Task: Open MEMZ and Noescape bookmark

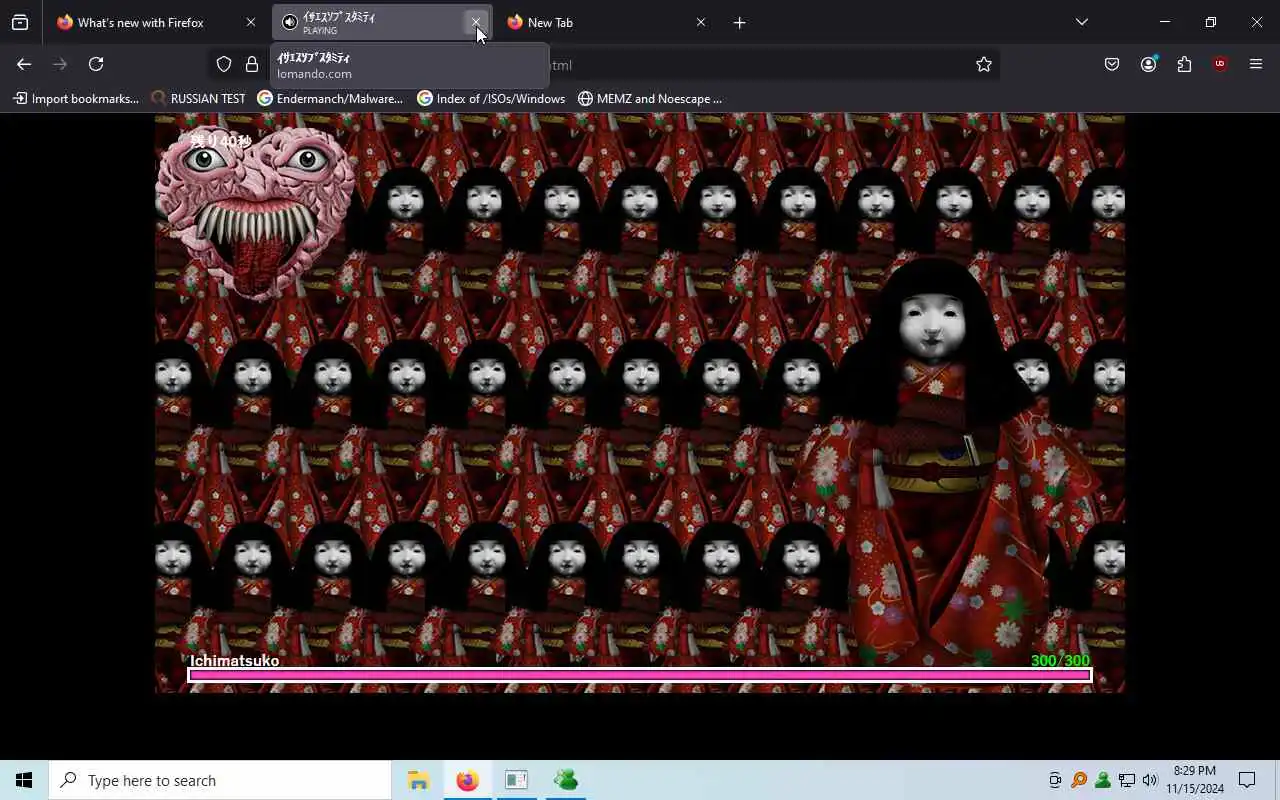Action: 650,98
